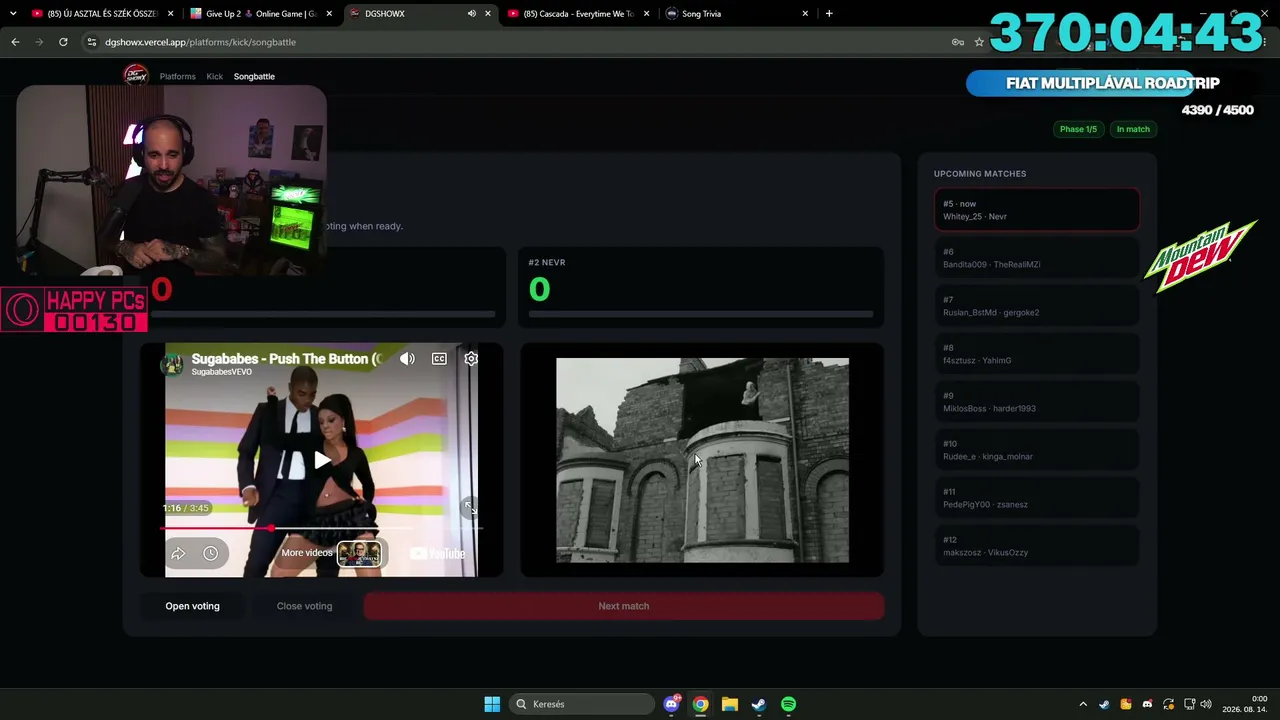This screenshot has height=720, width=1280.
Task: Play the Sugababes Push The Button video
Action: click(321, 460)
